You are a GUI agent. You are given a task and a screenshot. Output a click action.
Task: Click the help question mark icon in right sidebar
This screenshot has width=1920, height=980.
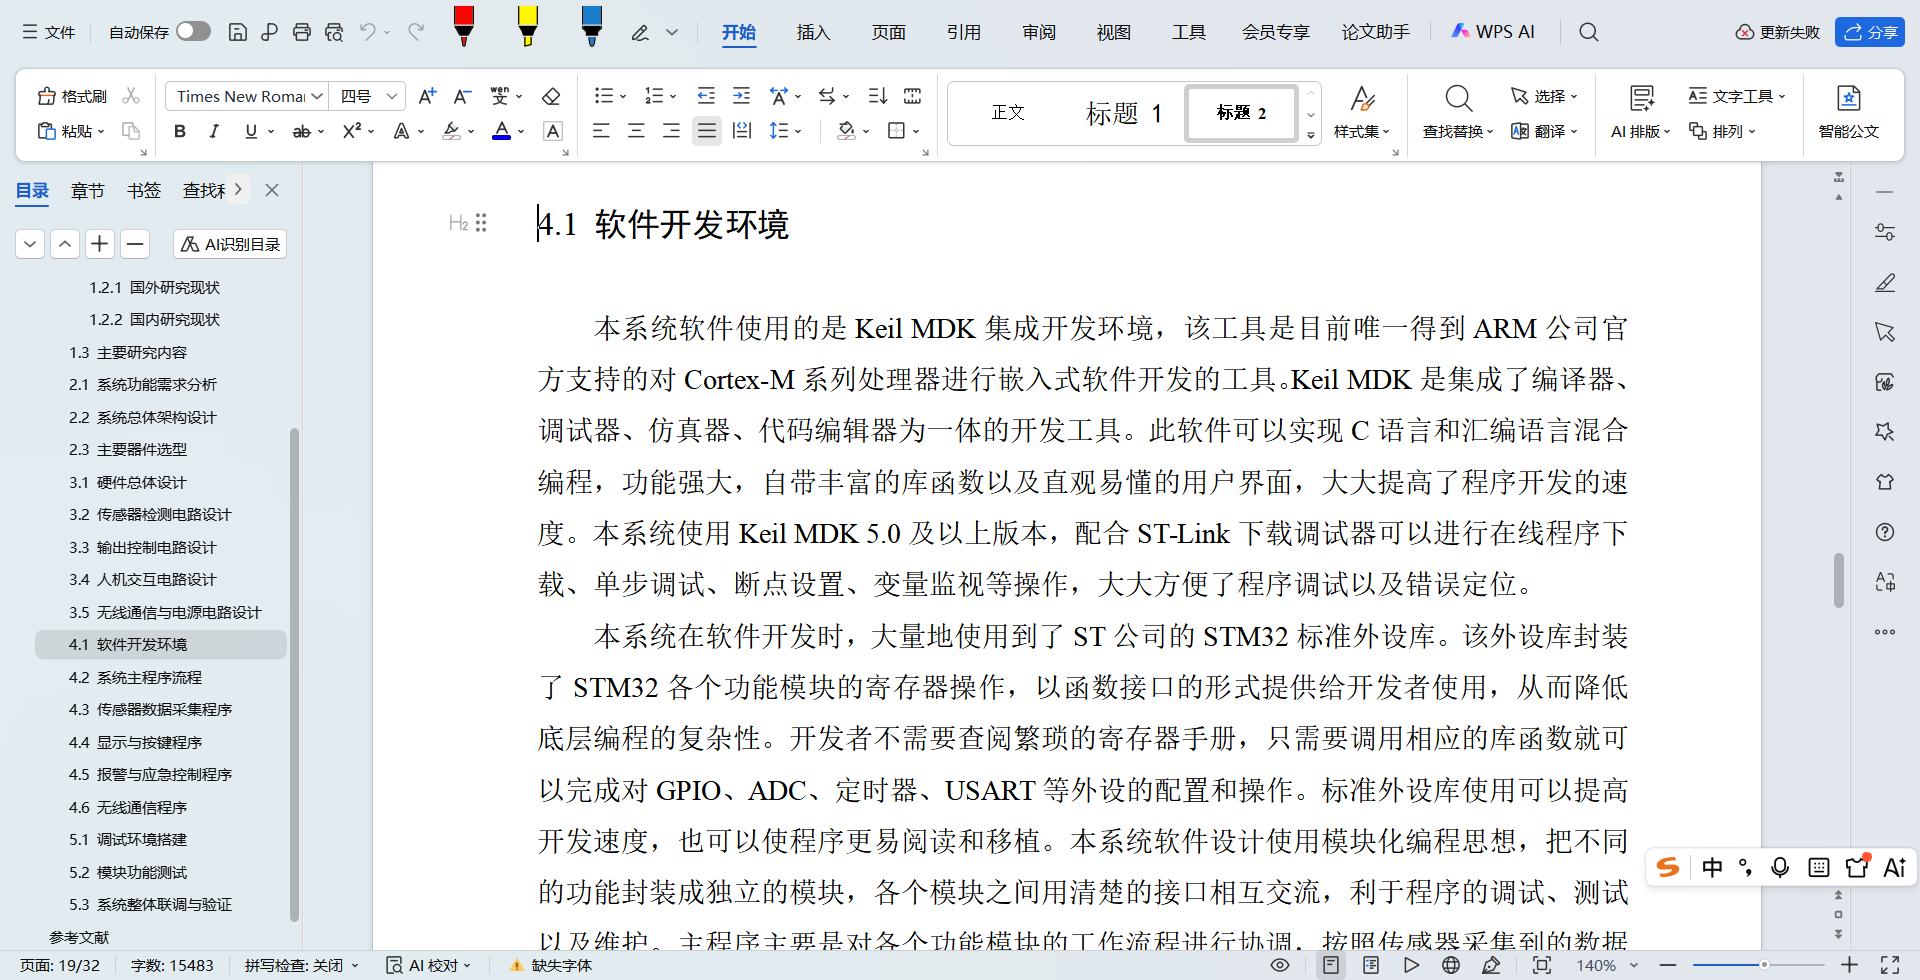click(x=1885, y=532)
